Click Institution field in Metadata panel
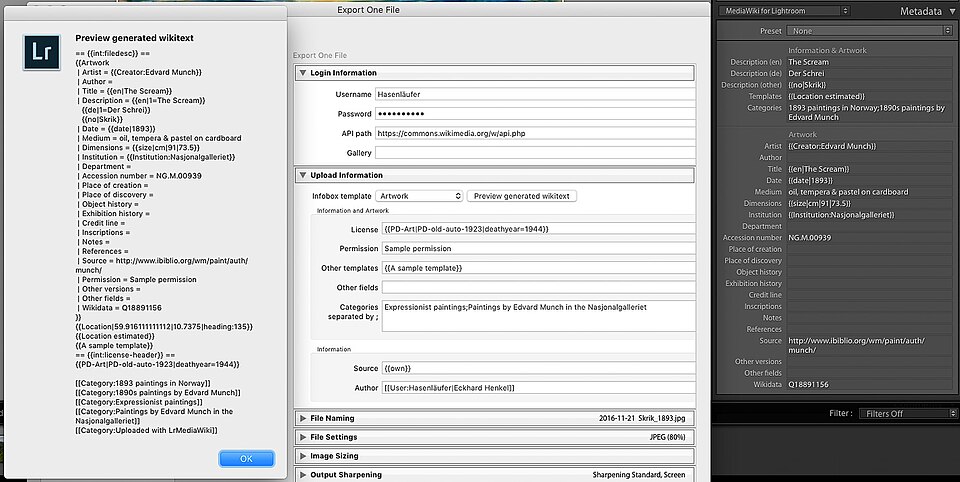 [870, 215]
